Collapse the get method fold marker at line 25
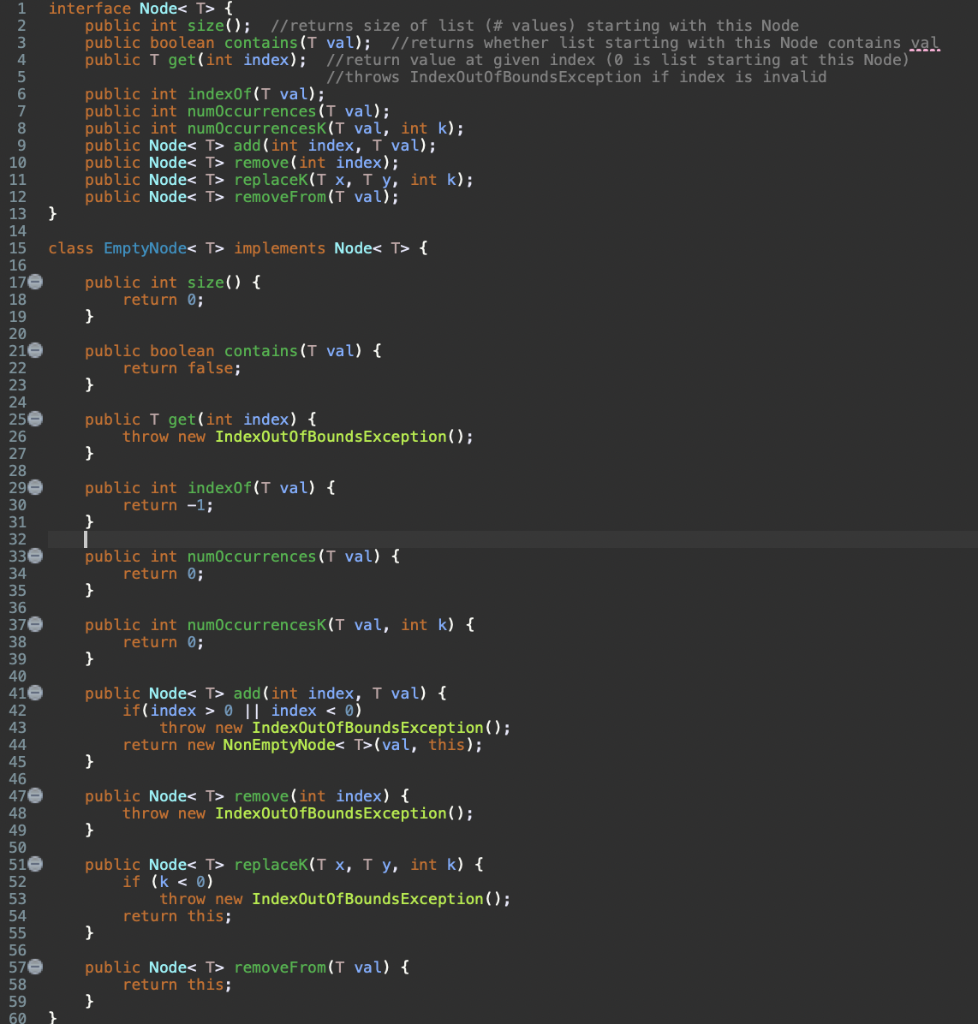Image resolution: width=978 pixels, height=1024 pixels. 35,419
